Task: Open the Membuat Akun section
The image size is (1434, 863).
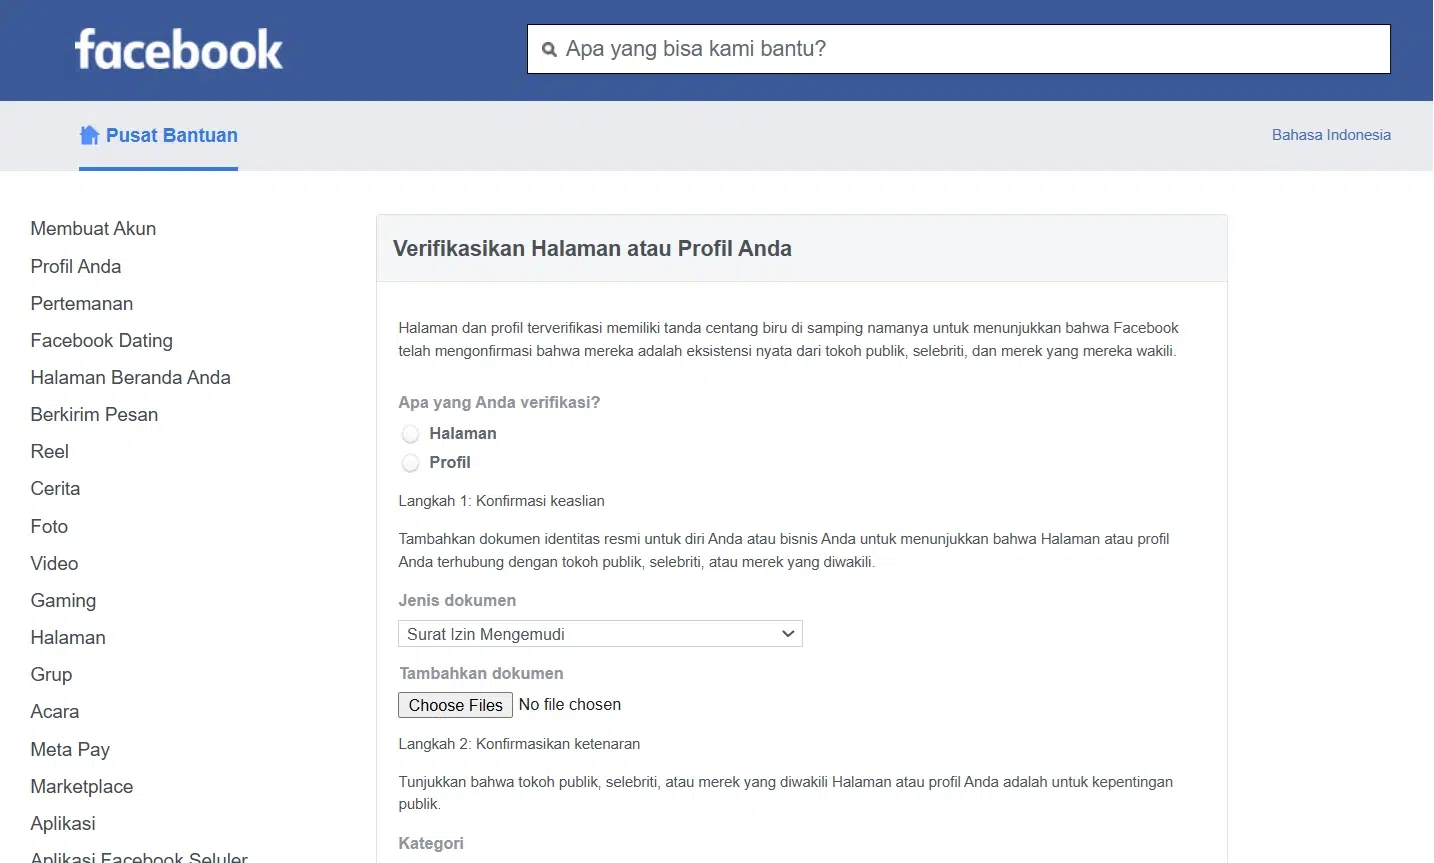Action: click(x=93, y=228)
